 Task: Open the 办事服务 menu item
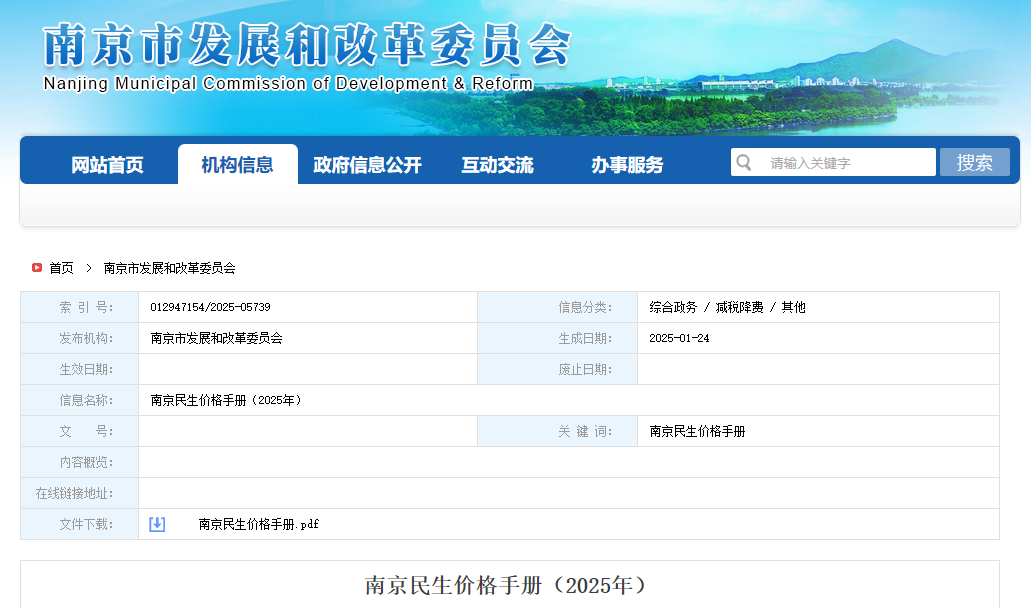(627, 164)
